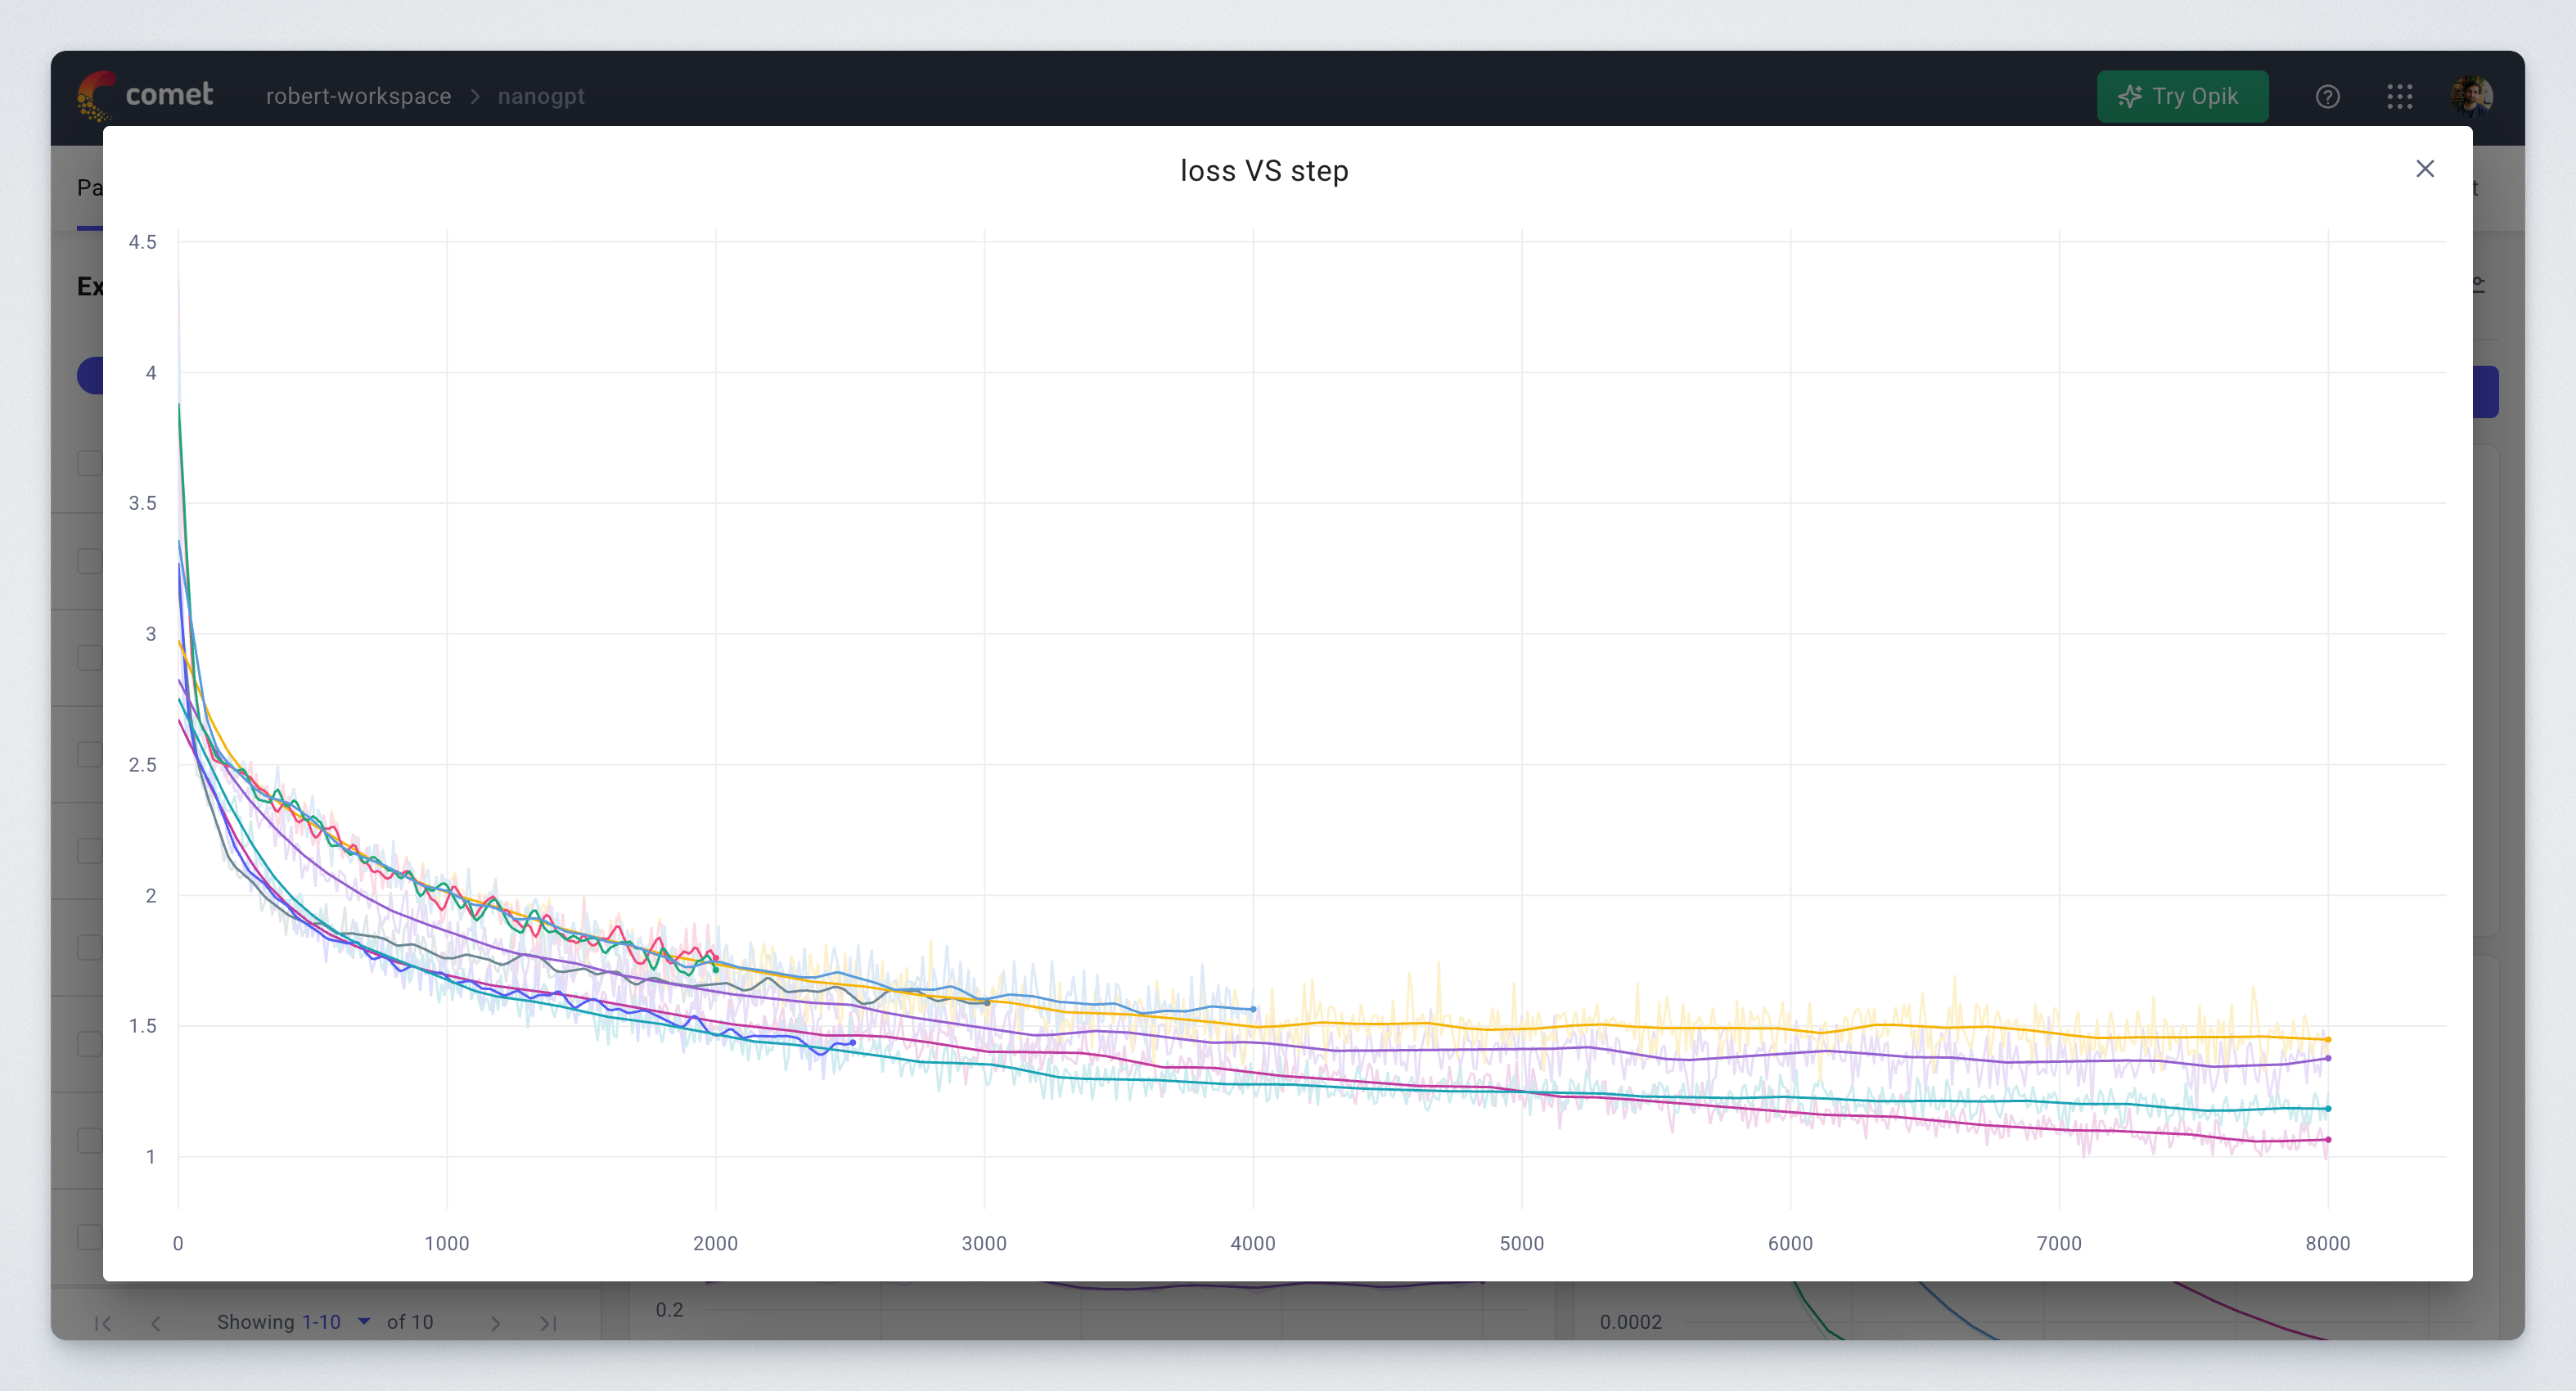Click the user profile avatar
This screenshot has width=2576, height=1391.
tap(2471, 97)
